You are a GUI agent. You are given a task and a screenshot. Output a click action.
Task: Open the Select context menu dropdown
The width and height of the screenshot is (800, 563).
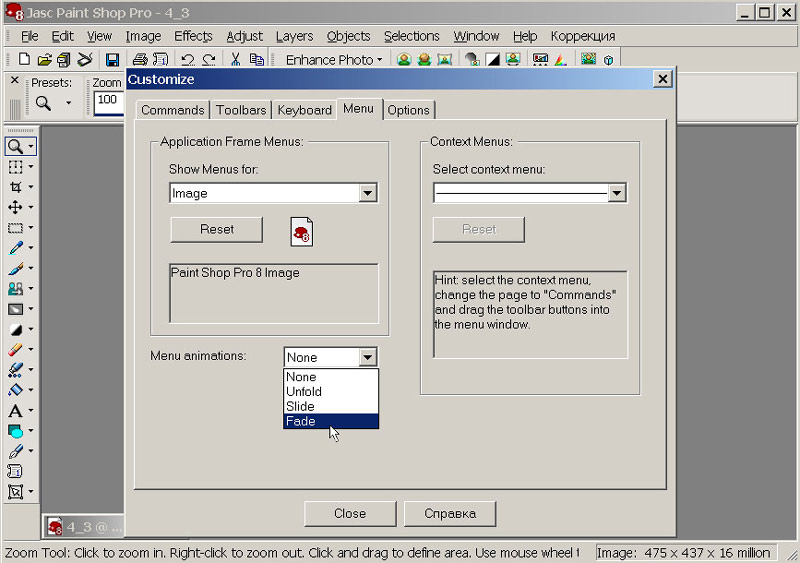(616, 193)
